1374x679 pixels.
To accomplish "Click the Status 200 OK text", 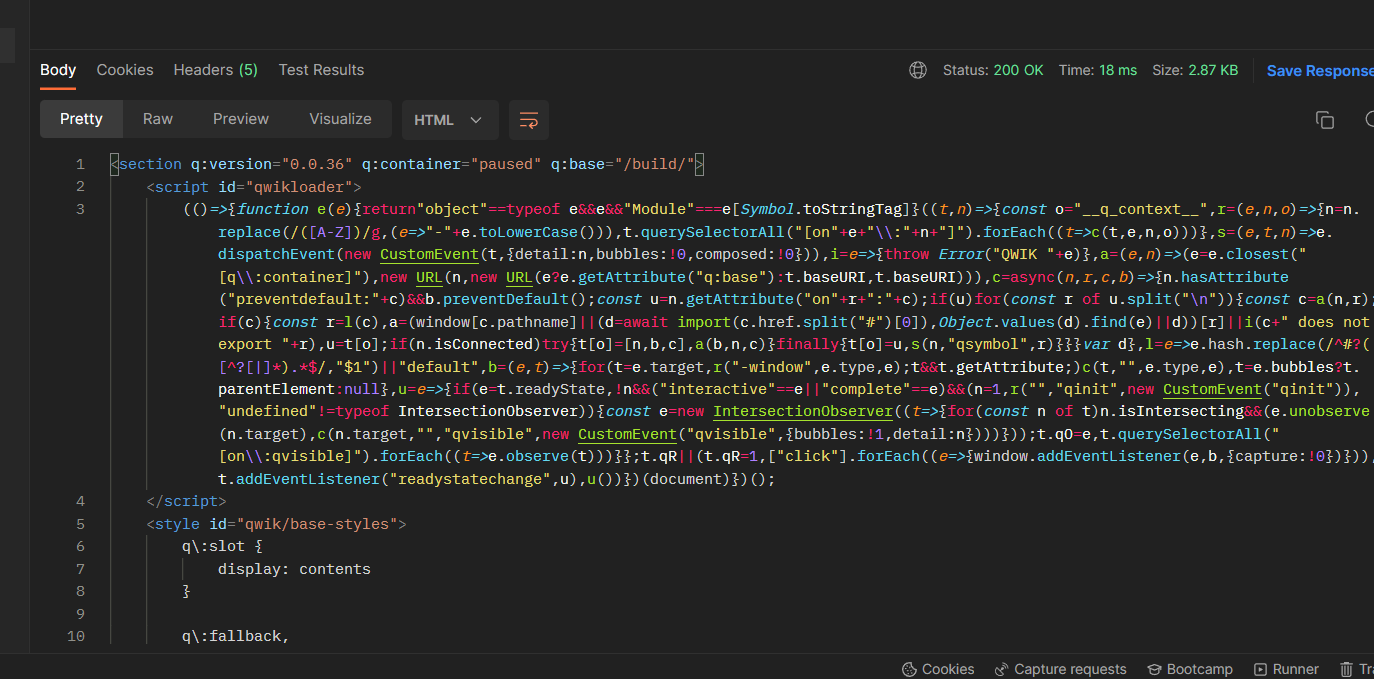I will (x=993, y=70).
